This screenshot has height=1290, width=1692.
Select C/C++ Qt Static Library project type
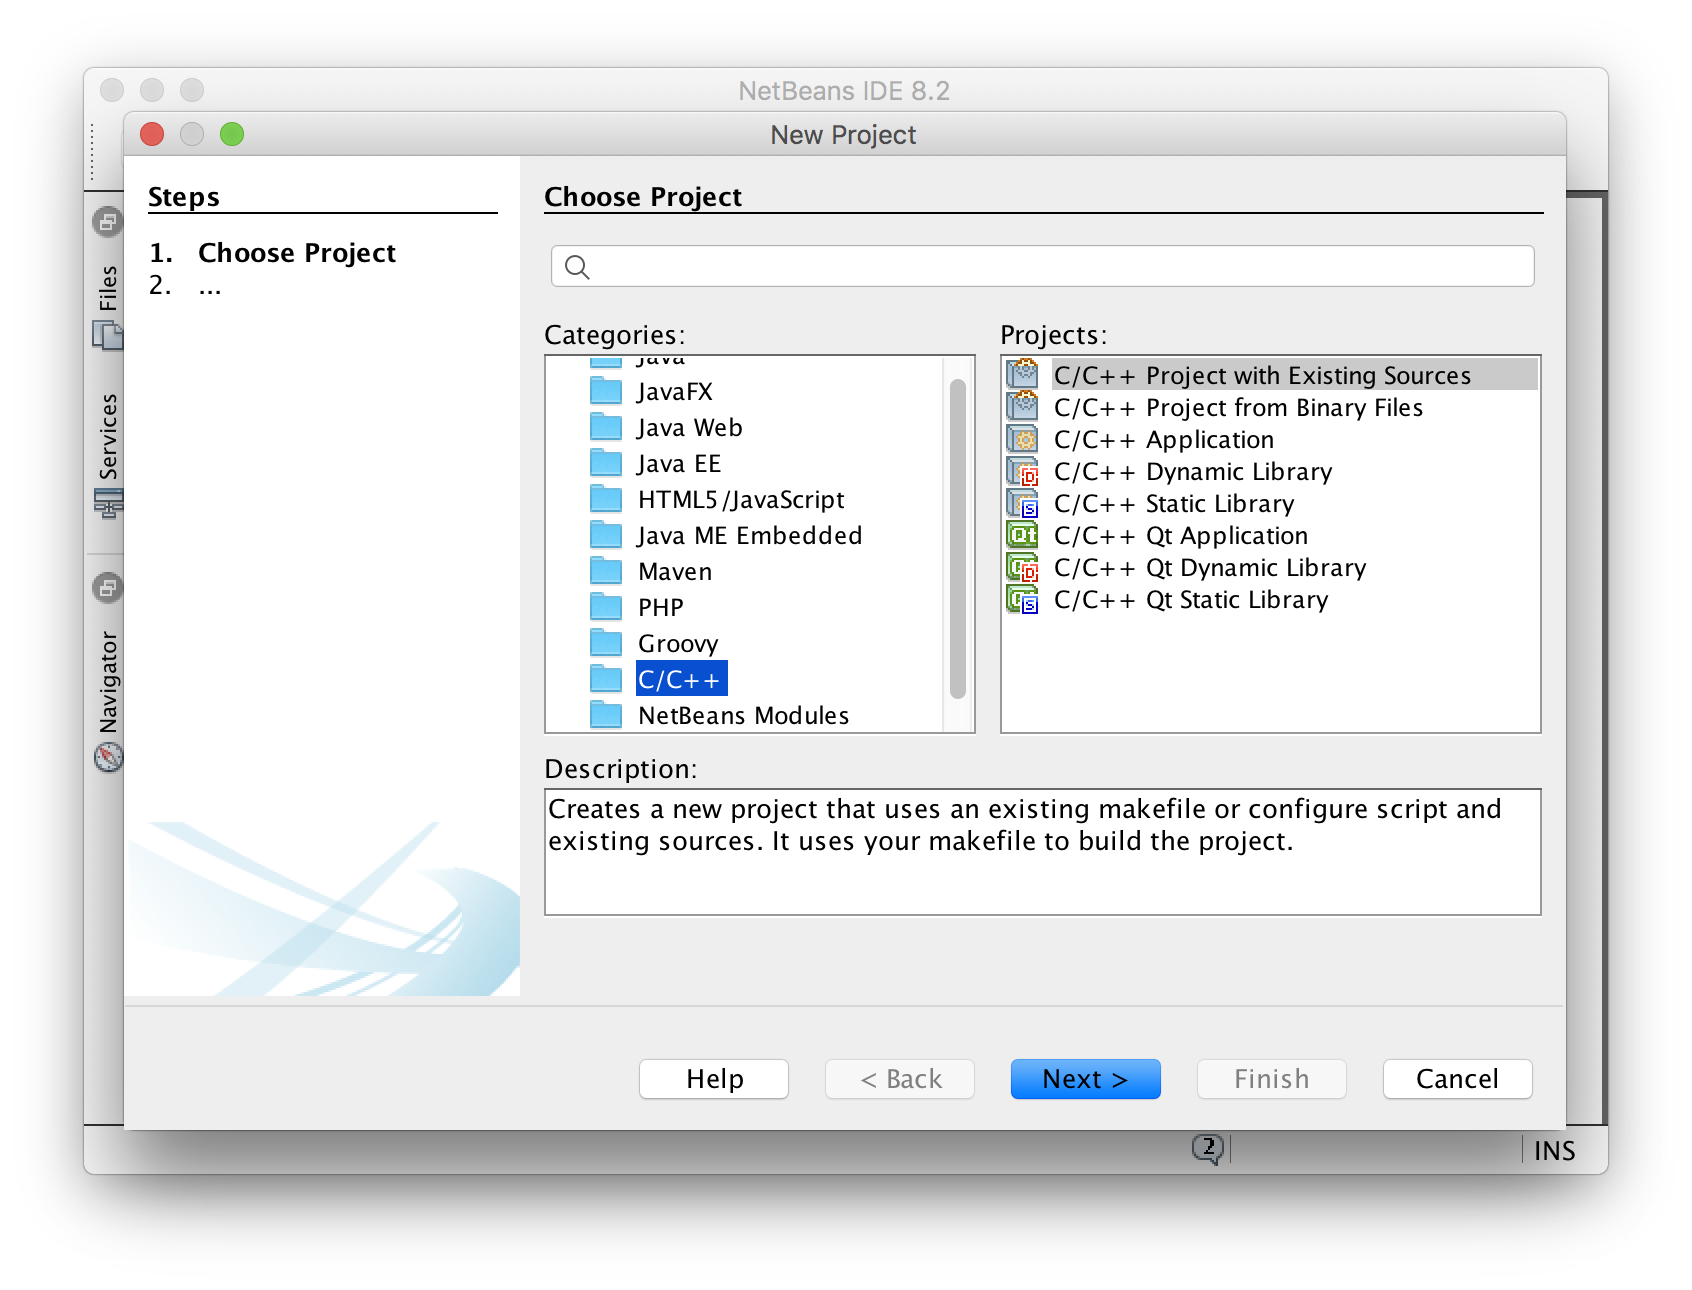(1191, 599)
